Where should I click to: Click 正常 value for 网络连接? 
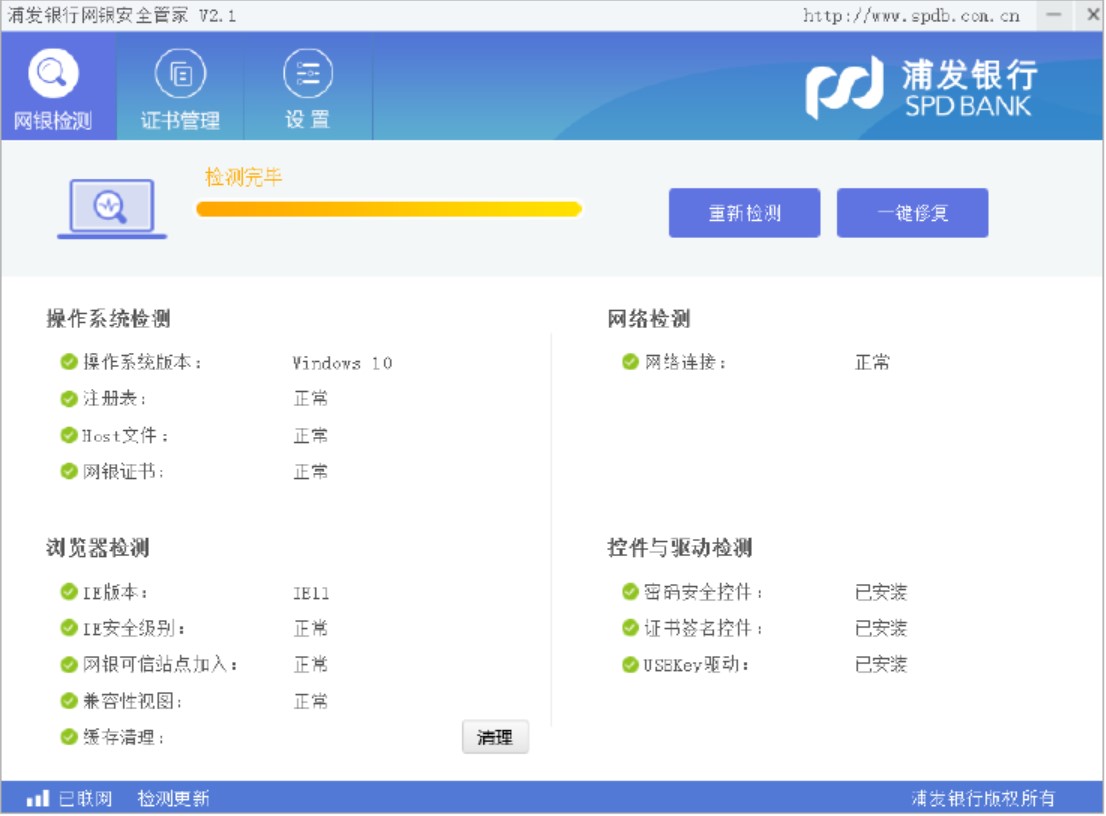coord(873,363)
